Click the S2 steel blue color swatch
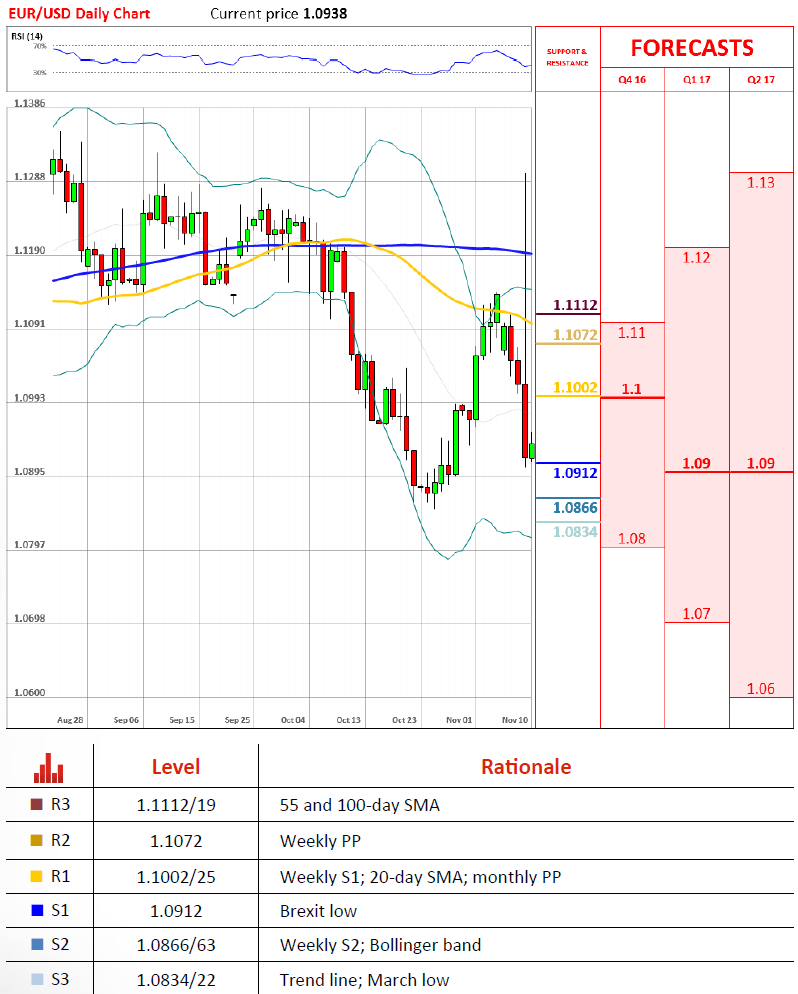This screenshot has width=798, height=994. click(x=37, y=945)
